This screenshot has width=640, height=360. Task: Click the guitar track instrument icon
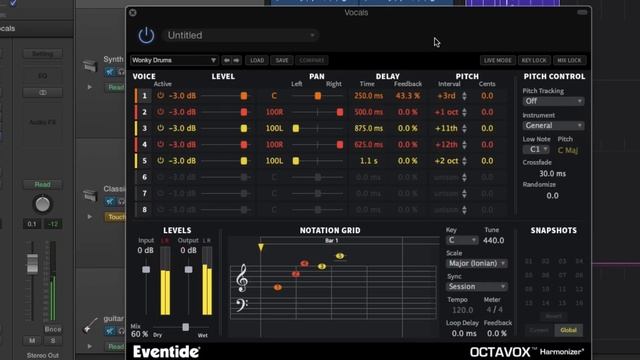click(x=90, y=325)
